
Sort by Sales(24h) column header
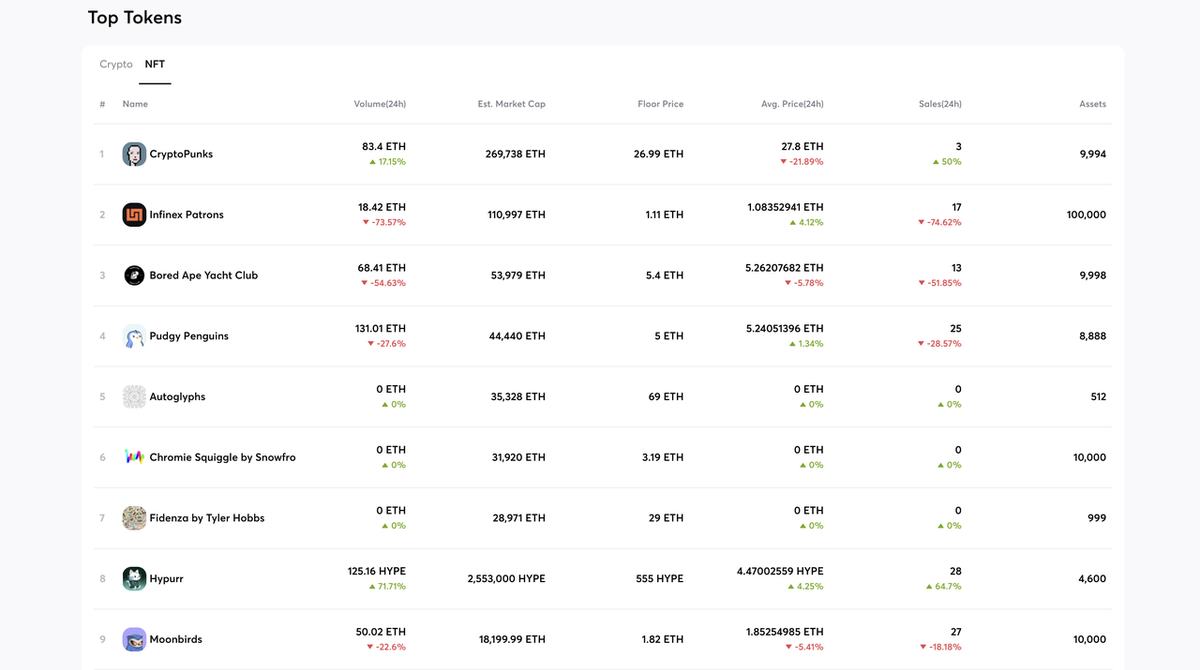pyautogui.click(x=940, y=104)
